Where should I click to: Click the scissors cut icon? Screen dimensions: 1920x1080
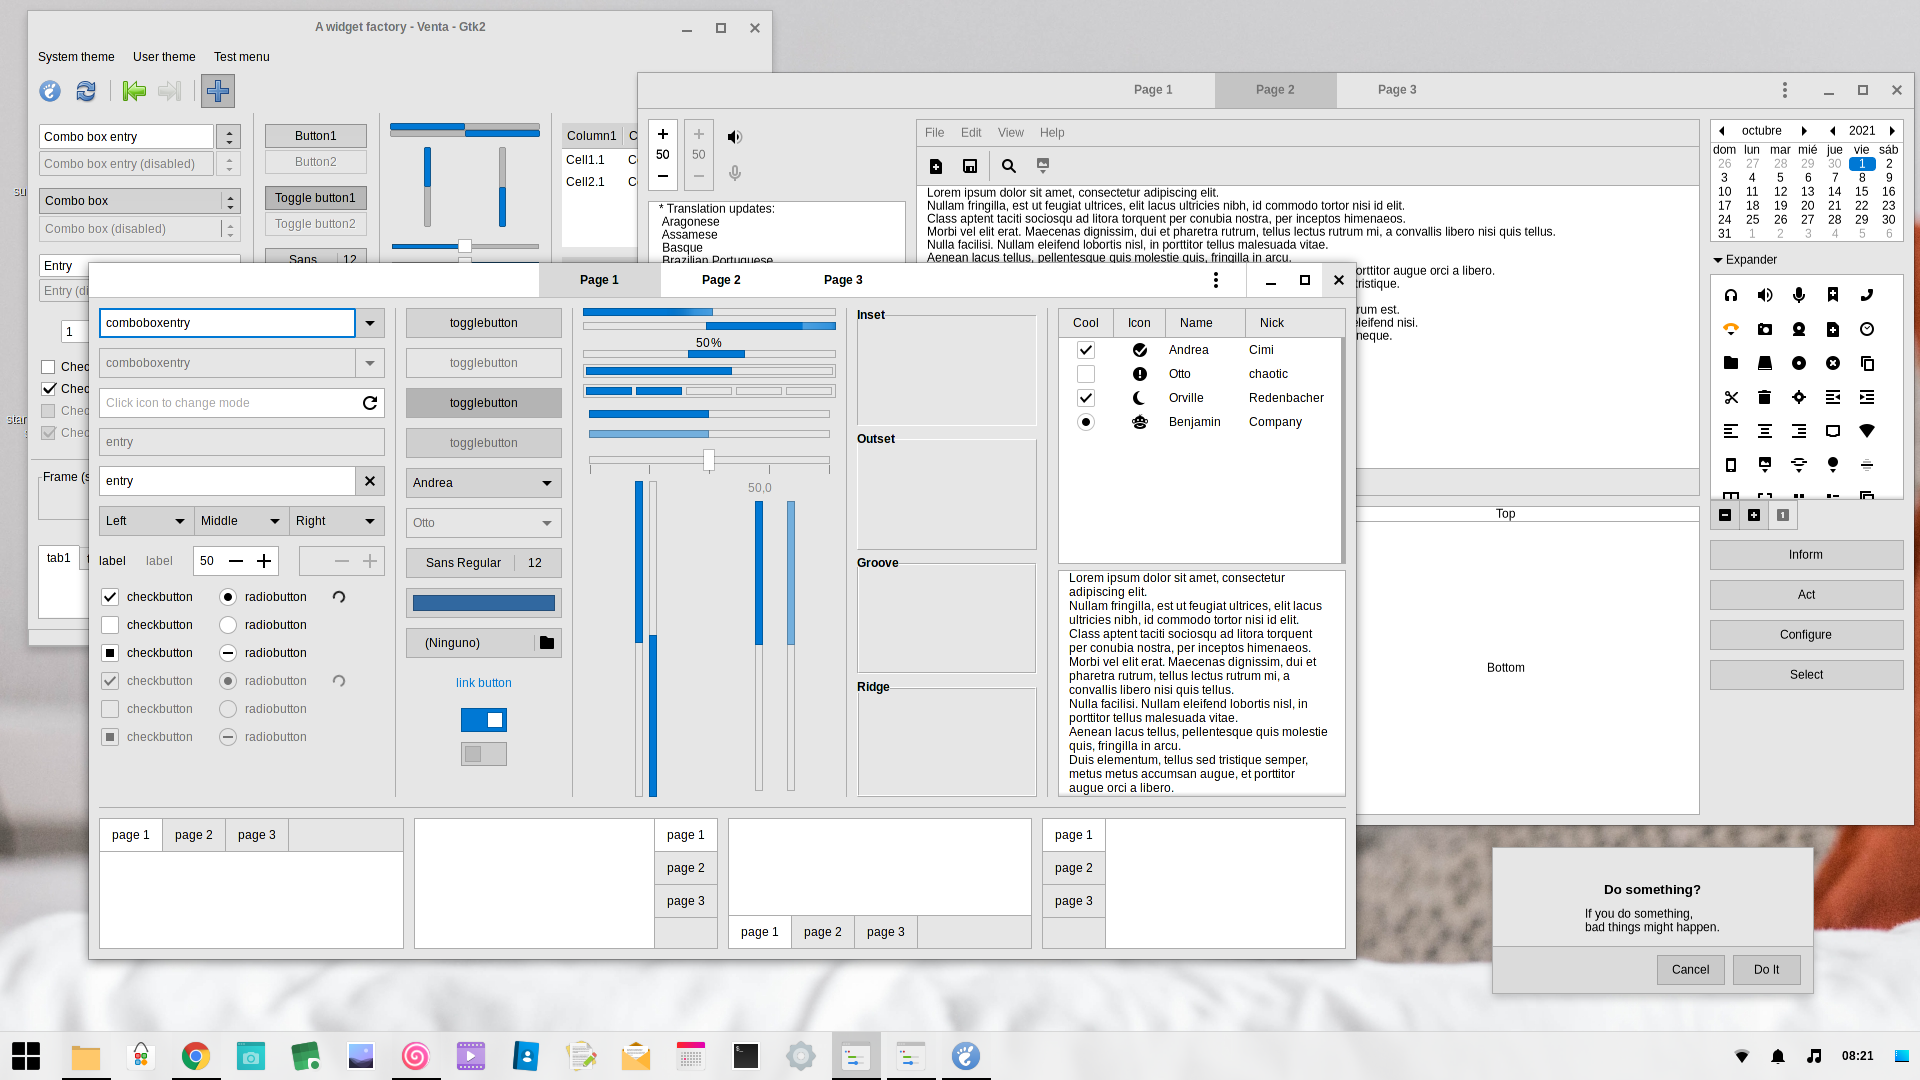pos(1731,397)
